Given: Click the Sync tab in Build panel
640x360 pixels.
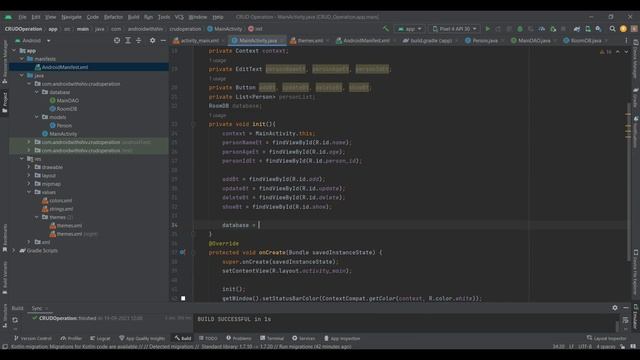Looking at the screenshot, I should click(37, 308).
